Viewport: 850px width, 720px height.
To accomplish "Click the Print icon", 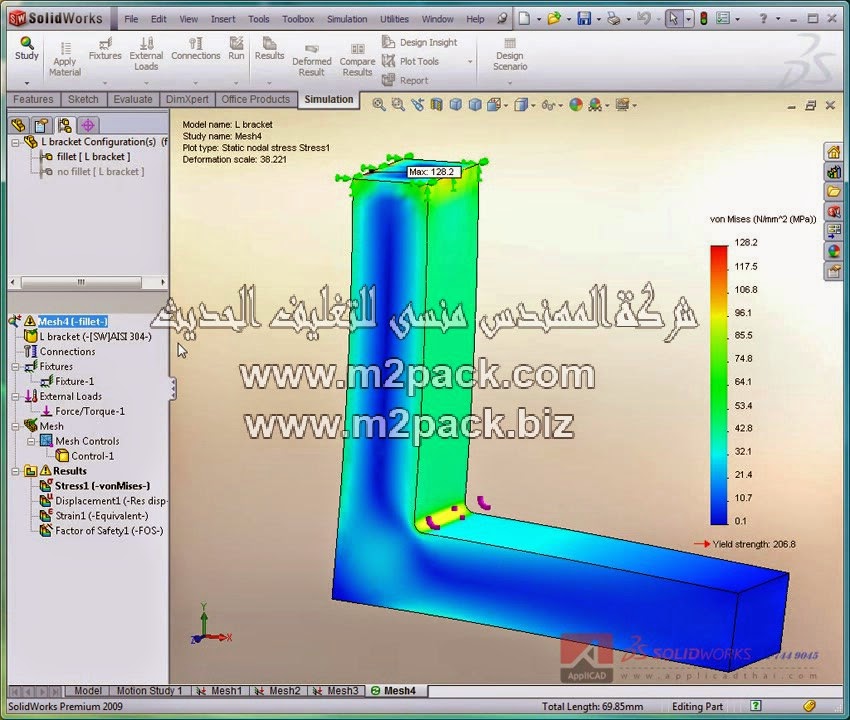I will (614, 19).
